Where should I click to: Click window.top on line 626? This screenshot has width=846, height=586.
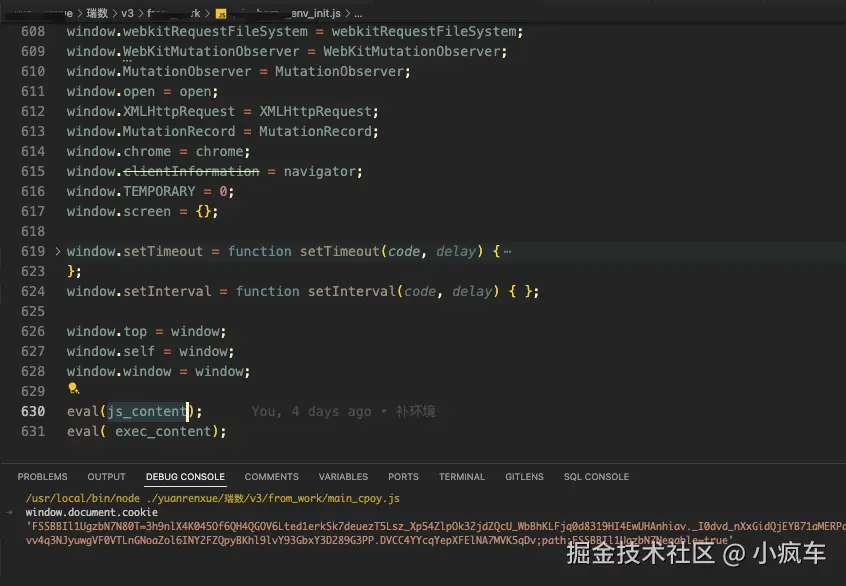point(107,331)
